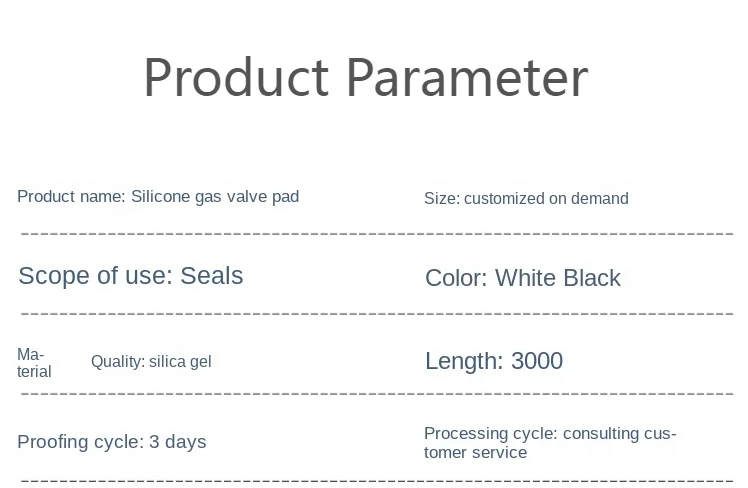
Task: Click the "Length:" label
Action: click(465, 361)
